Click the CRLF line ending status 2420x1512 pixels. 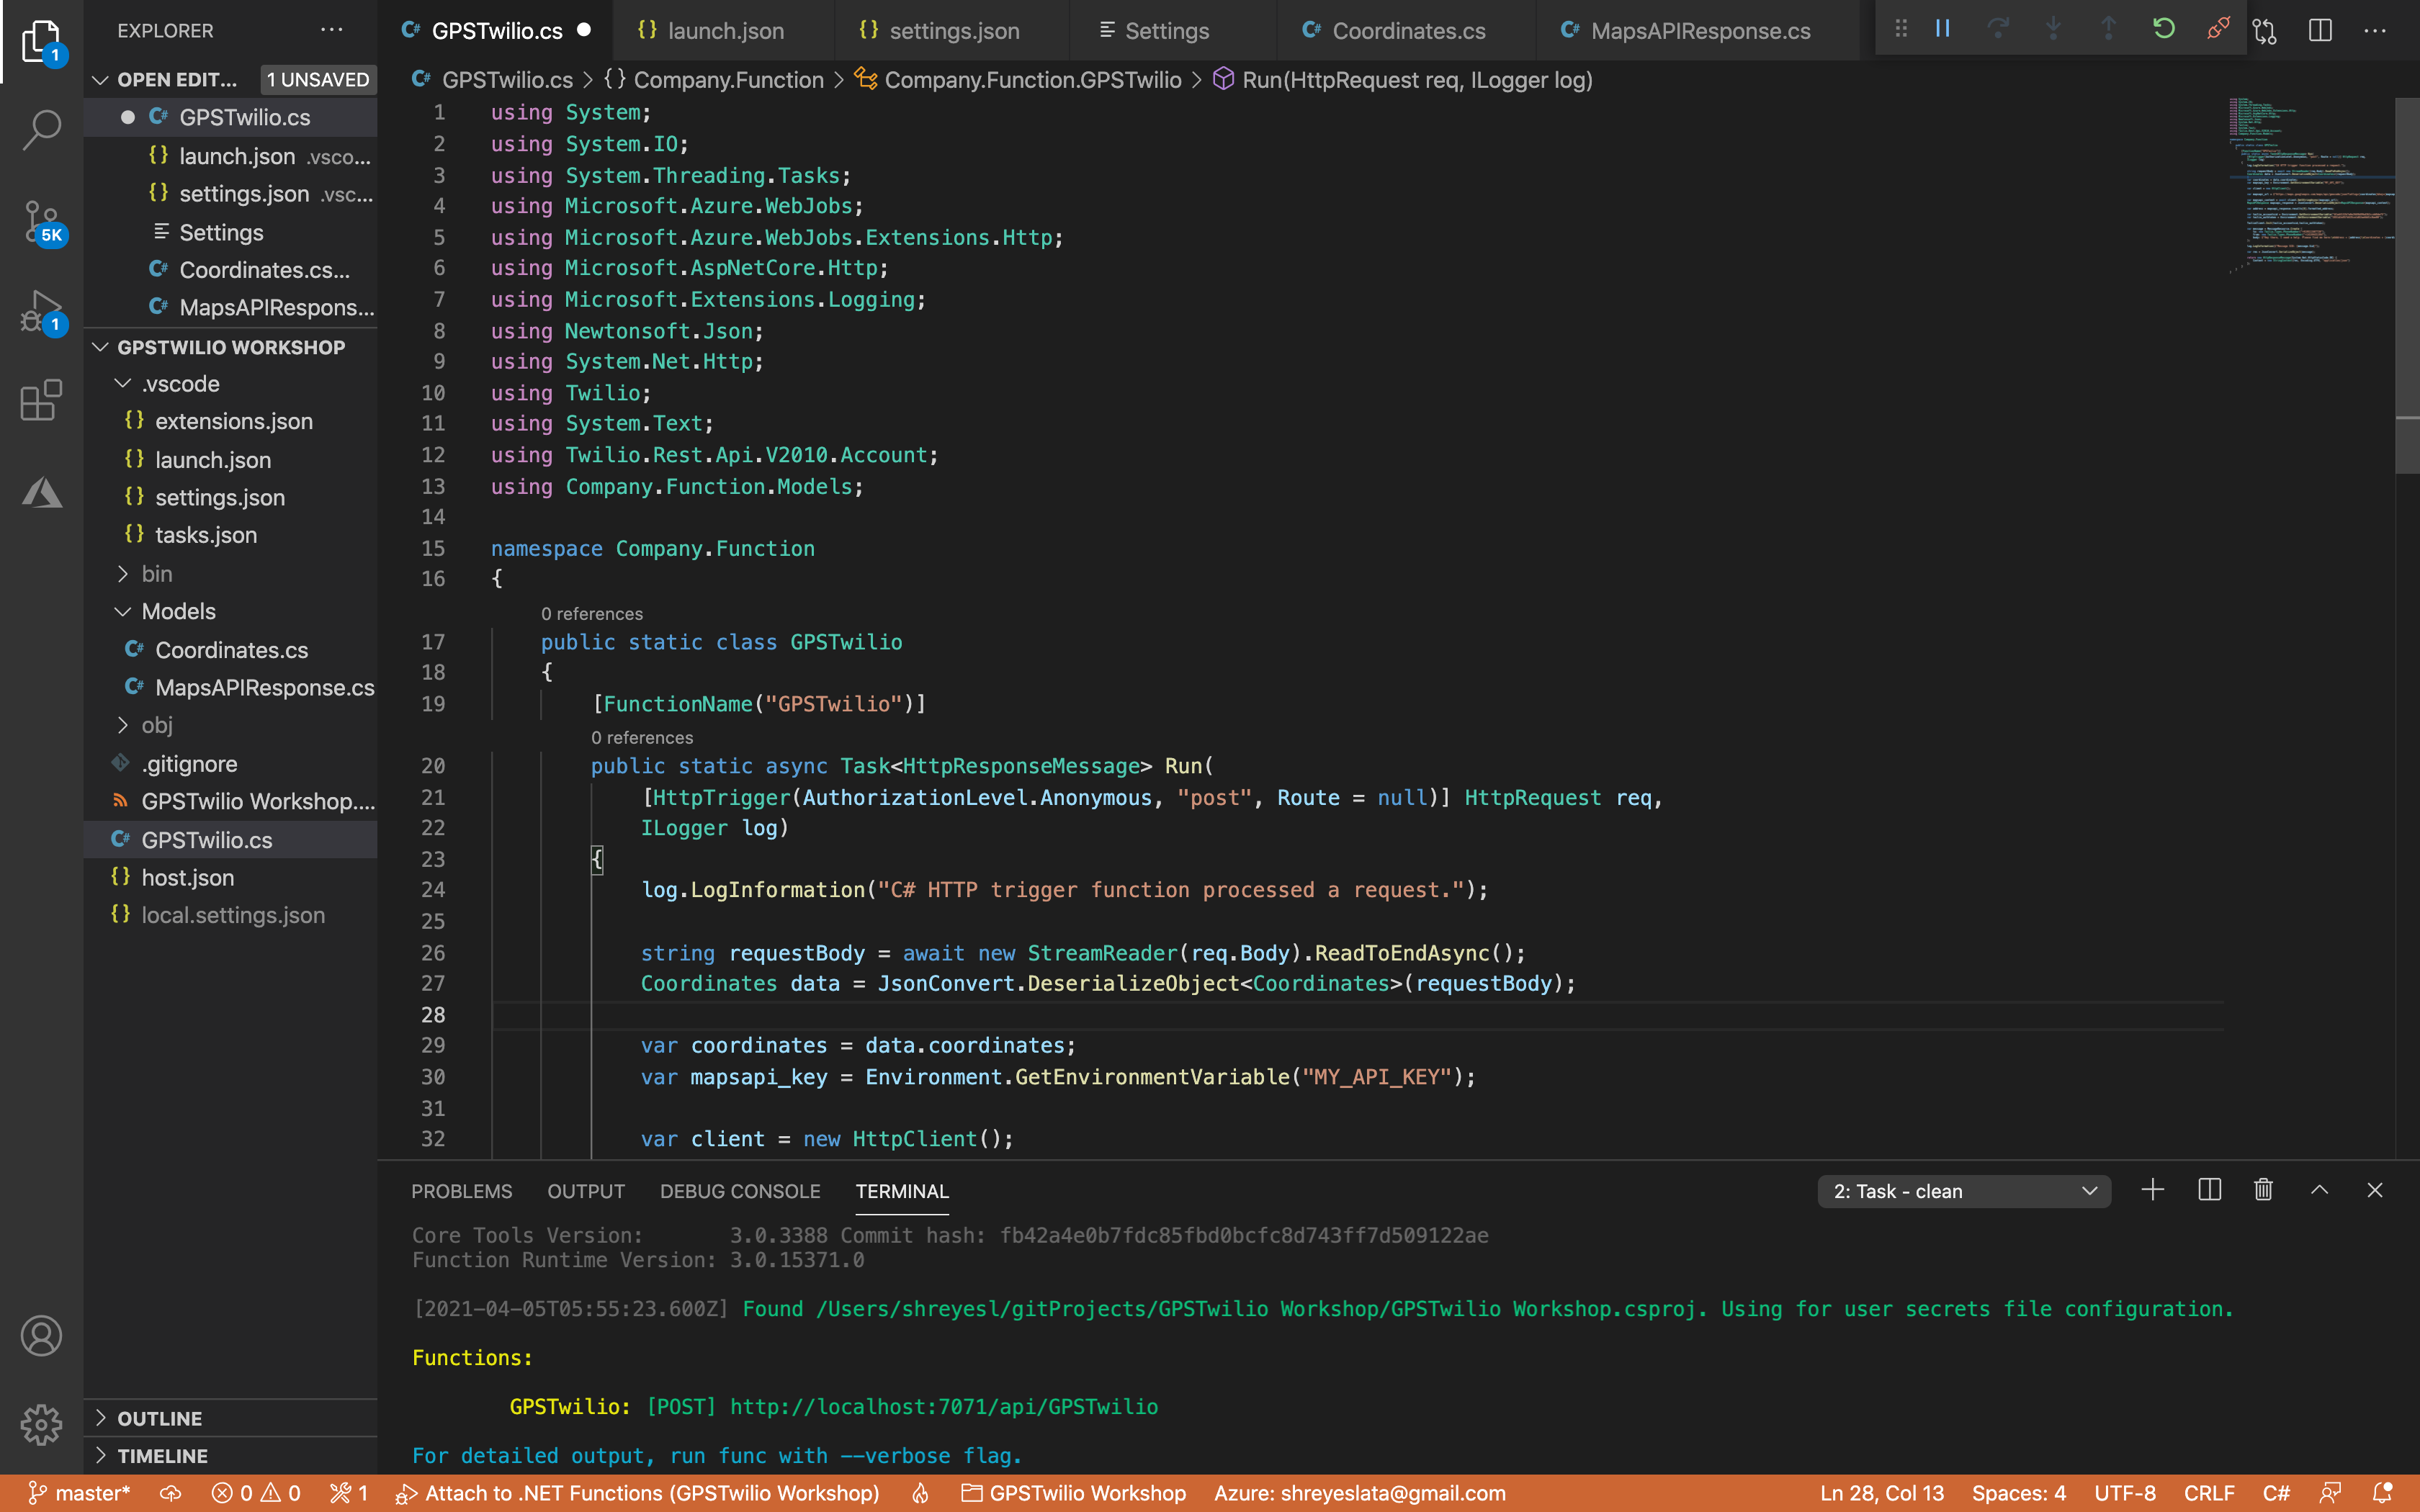(x=2208, y=1493)
